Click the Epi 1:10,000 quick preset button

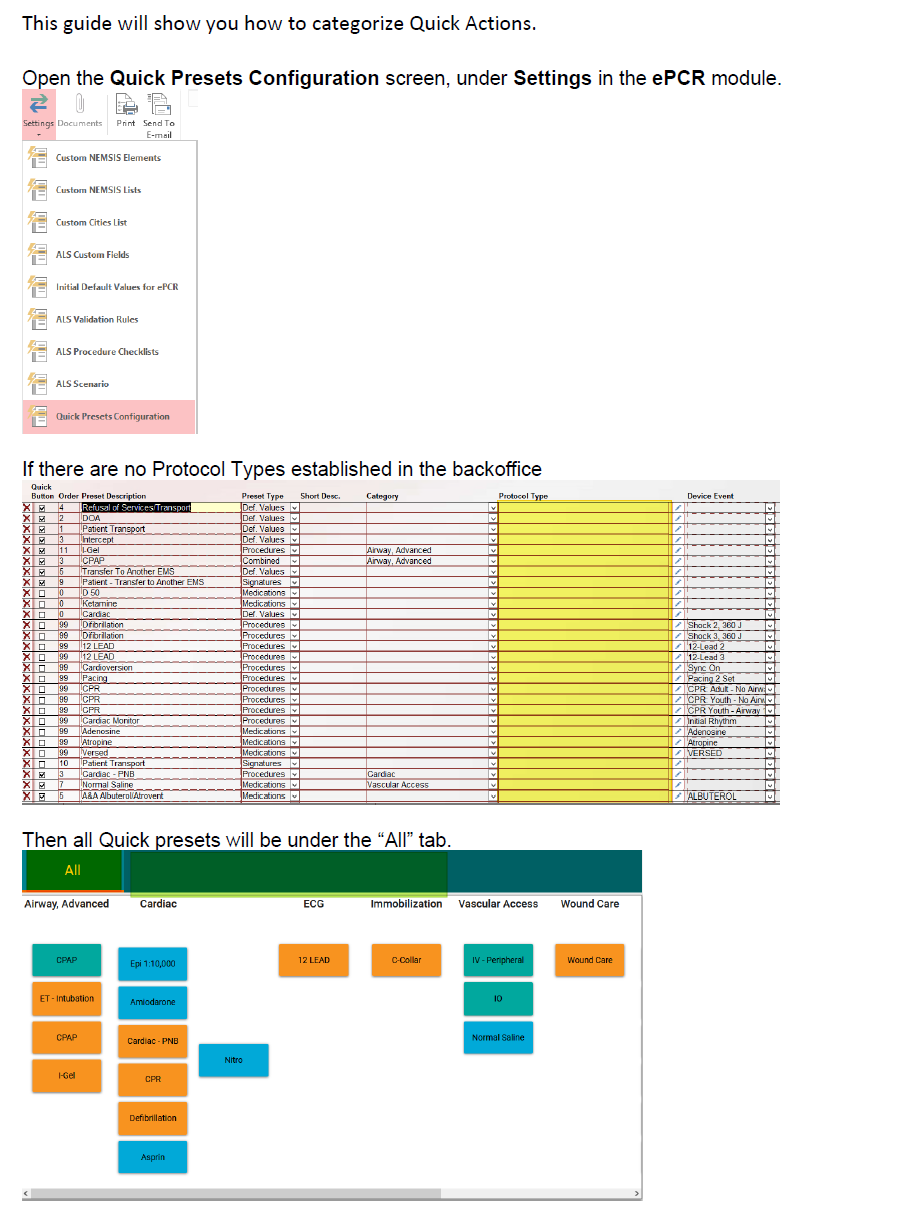point(153,964)
